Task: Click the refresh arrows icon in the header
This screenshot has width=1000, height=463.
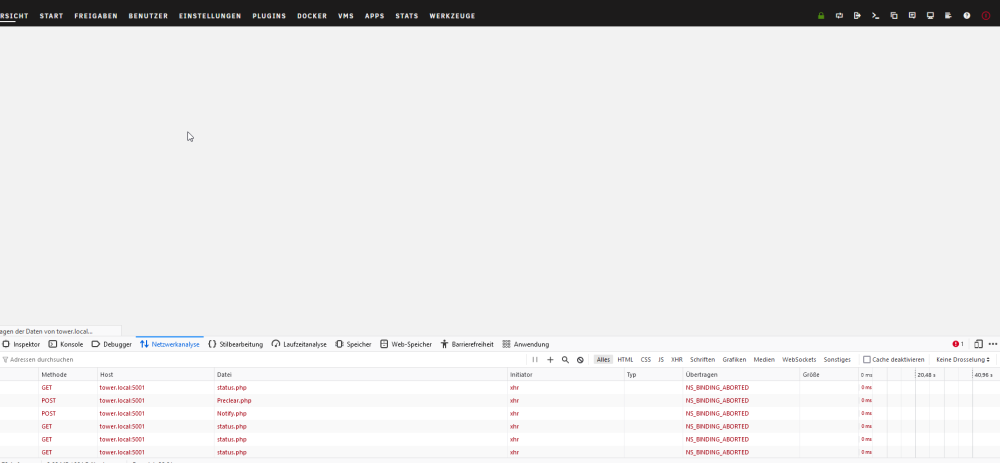Action: [x=839, y=16]
